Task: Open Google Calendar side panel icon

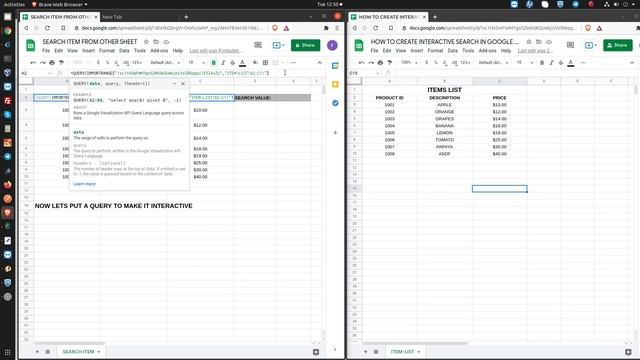Action: pyautogui.click(x=335, y=66)
